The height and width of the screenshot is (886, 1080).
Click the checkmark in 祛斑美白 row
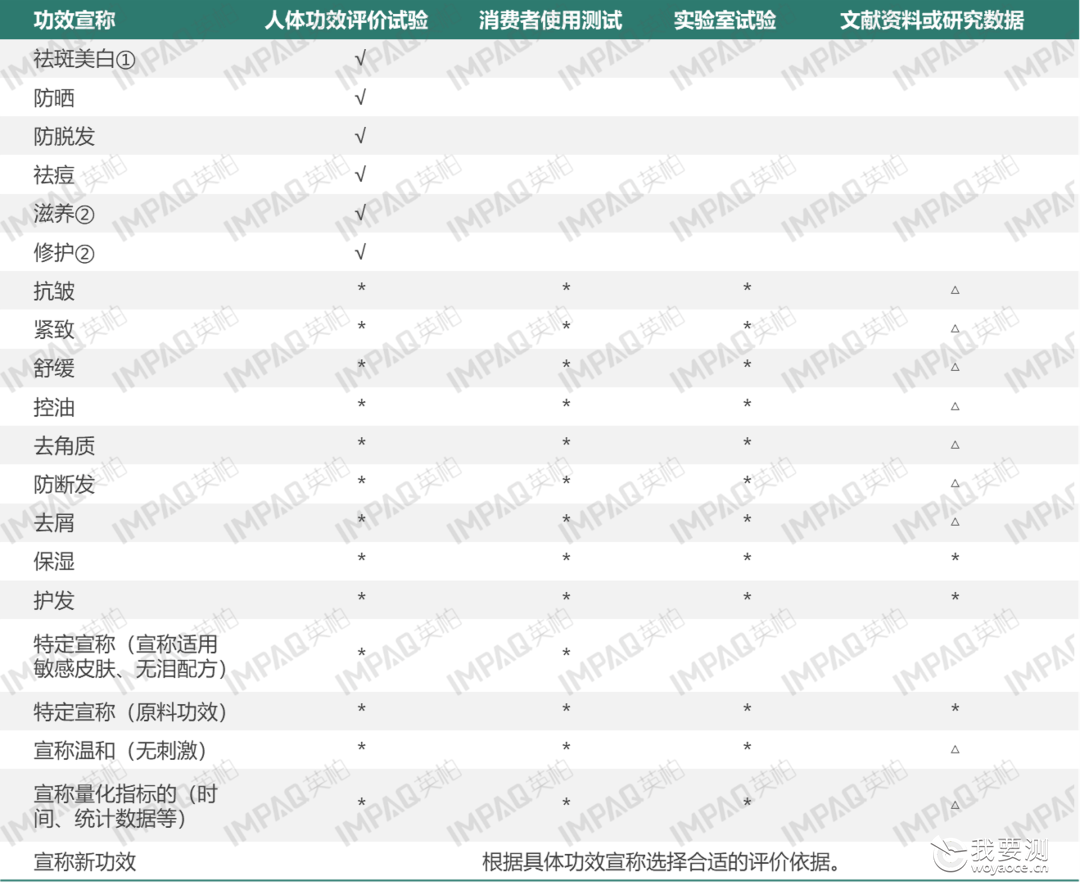360,59
